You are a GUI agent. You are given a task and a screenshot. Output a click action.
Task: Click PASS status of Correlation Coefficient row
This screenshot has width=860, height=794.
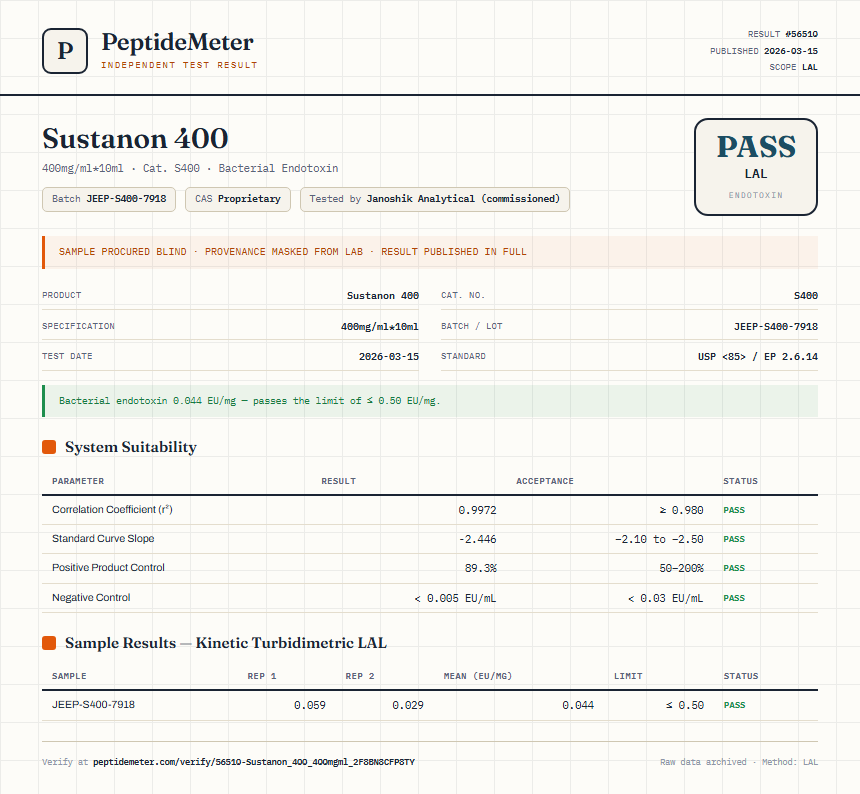point(734,510)
